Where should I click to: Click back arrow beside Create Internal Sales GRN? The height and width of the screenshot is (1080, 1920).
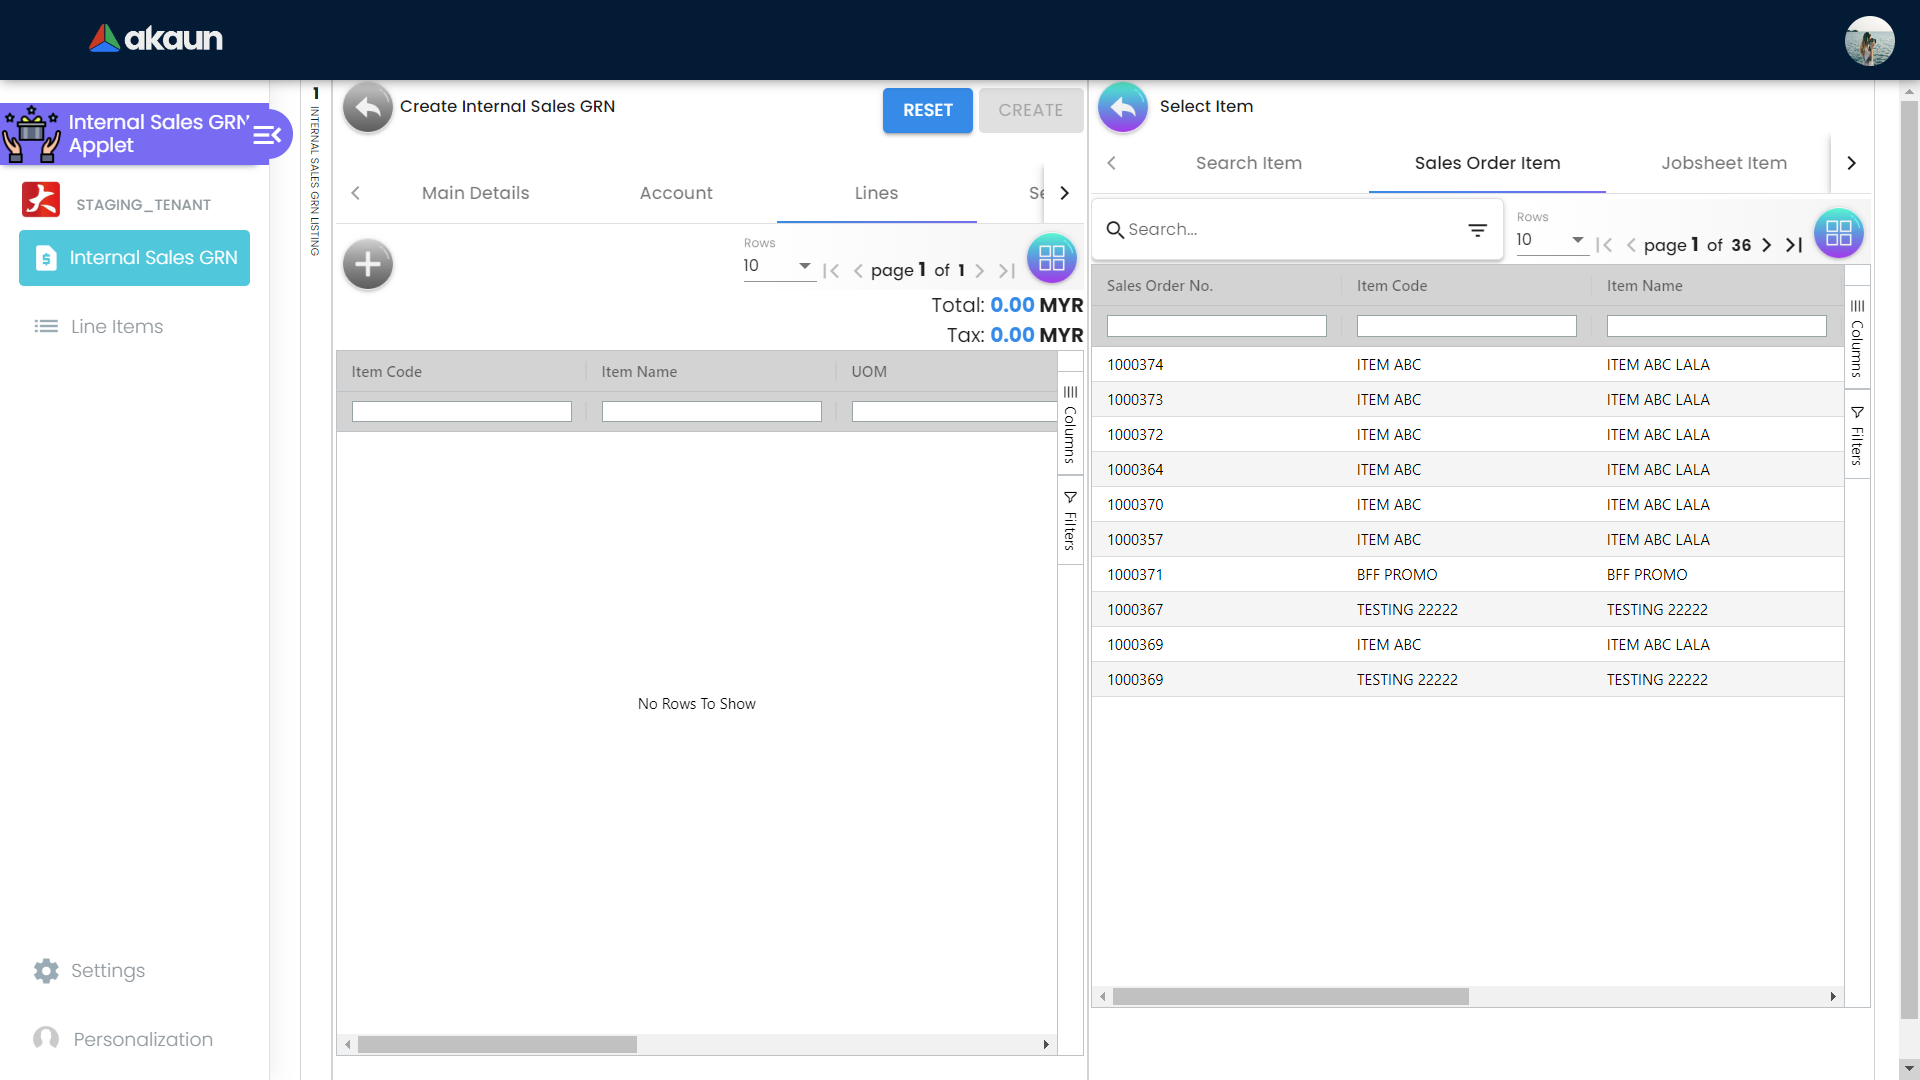[x=367, y=108]
